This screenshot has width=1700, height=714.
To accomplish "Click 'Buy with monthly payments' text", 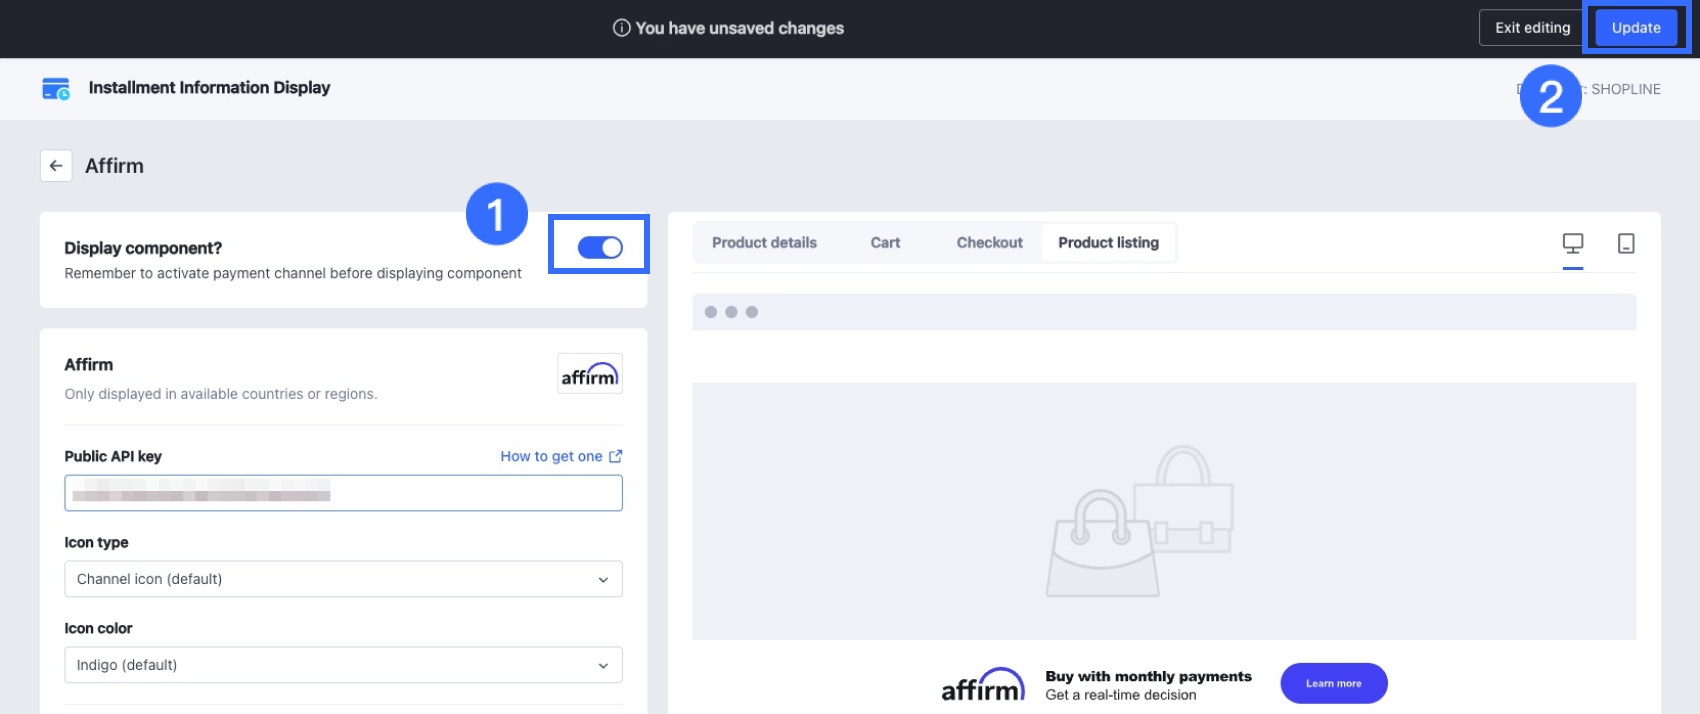I will click(x=1148, y=676).
